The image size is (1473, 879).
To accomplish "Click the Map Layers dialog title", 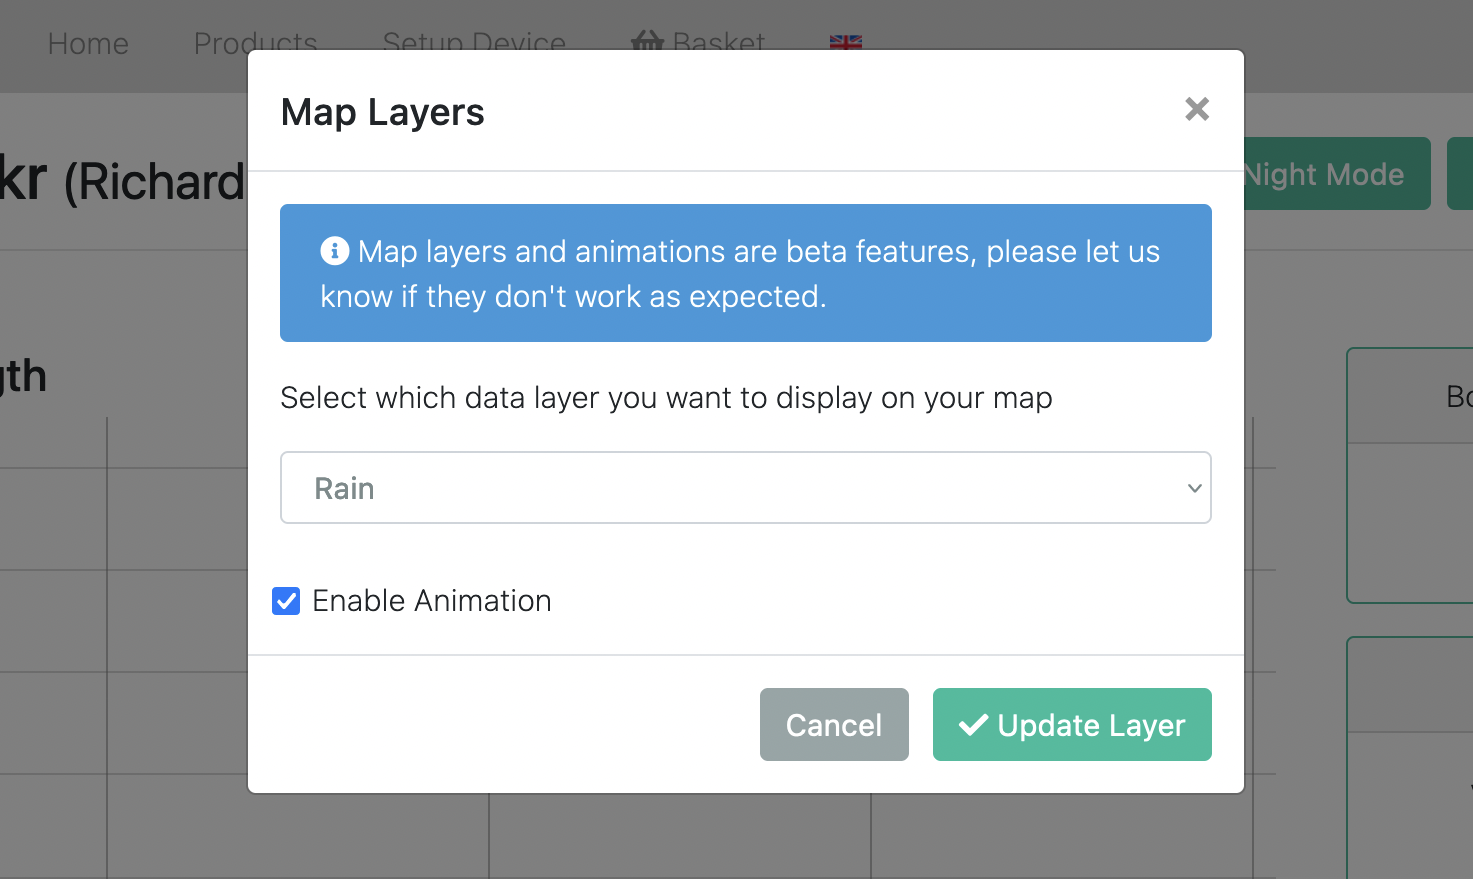I will click(x=382, y=112).
